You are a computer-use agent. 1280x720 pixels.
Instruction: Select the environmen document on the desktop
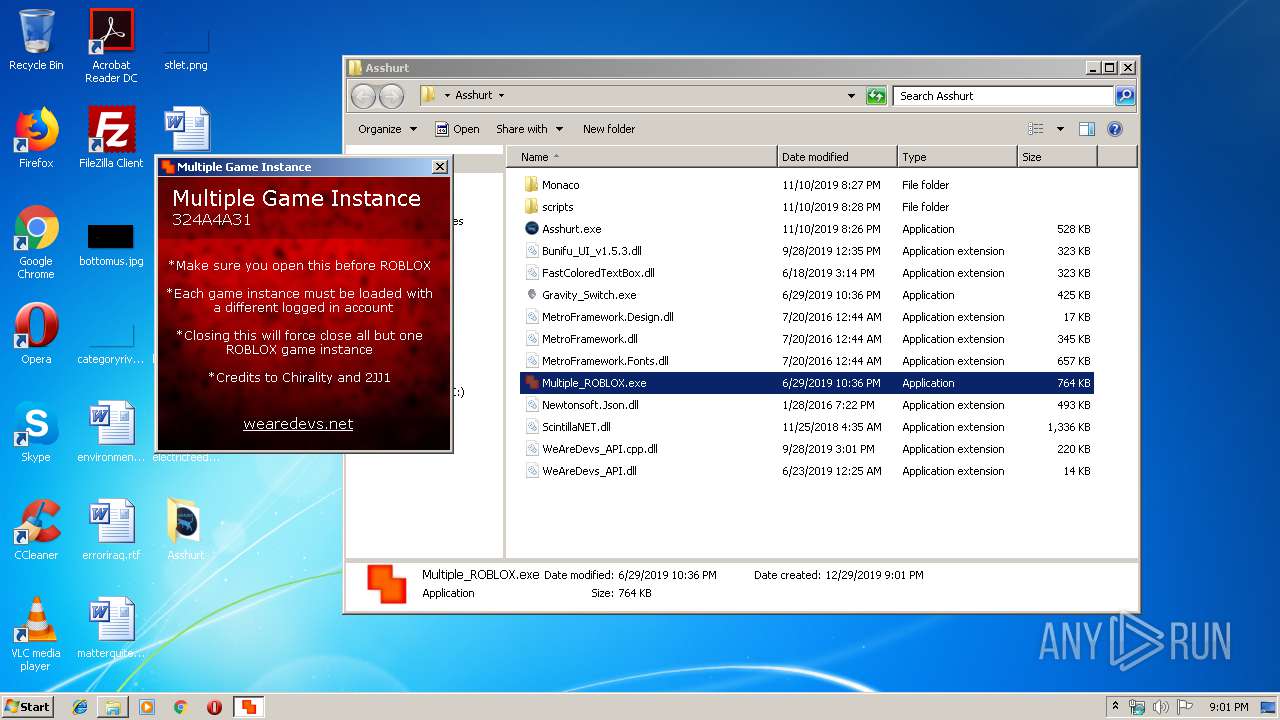click(x=111, y=432)
